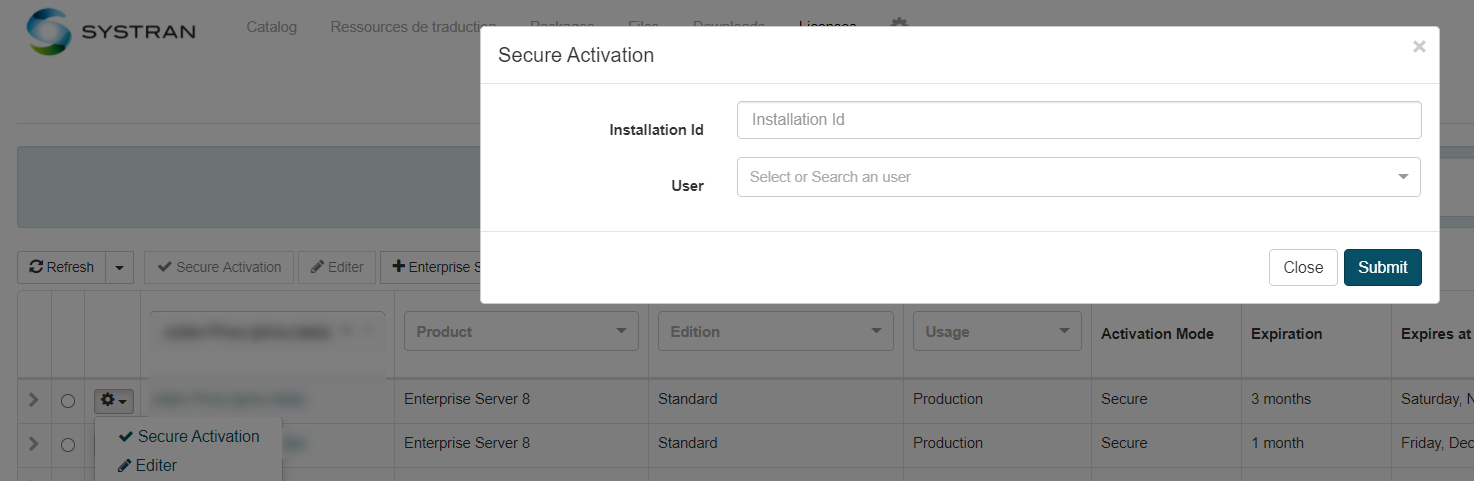The height and width of the screenshot is (481, 1474).
Task: Open the Product filter dropdown
Action: (x=521, y=331)
